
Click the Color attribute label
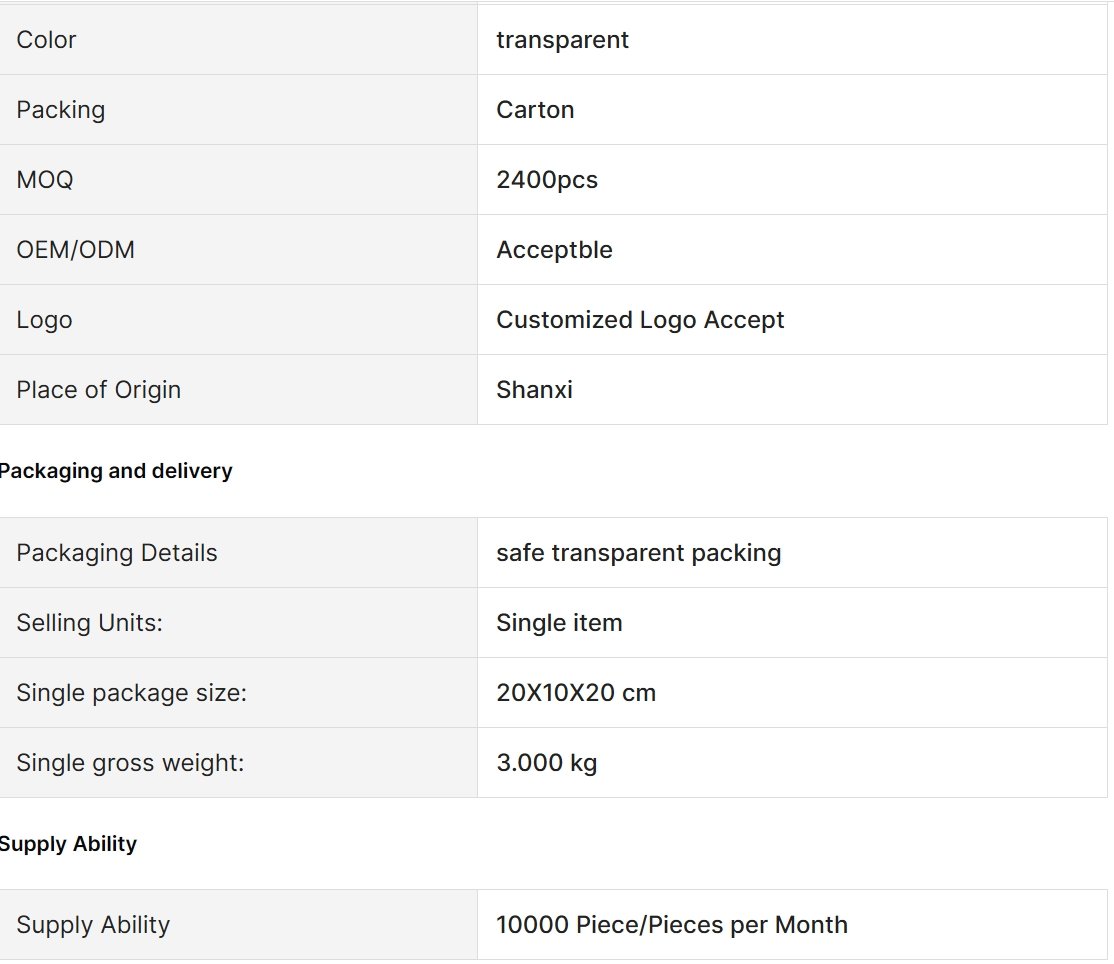(x=46, y=40)
